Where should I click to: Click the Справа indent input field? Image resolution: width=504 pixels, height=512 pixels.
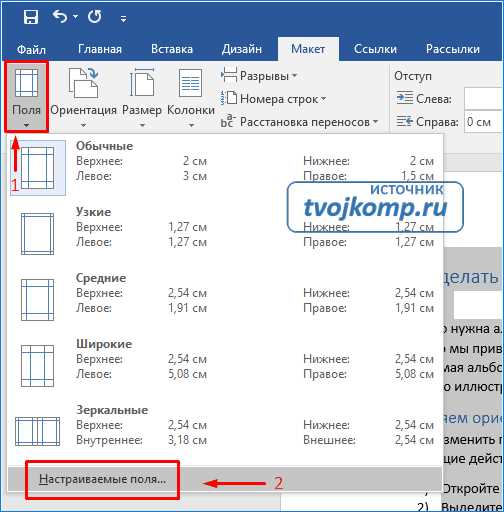483,122
